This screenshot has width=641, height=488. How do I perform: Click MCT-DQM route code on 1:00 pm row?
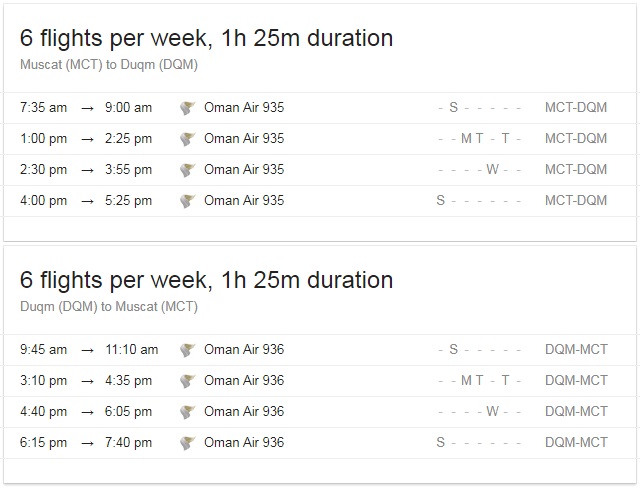point(576,139)
